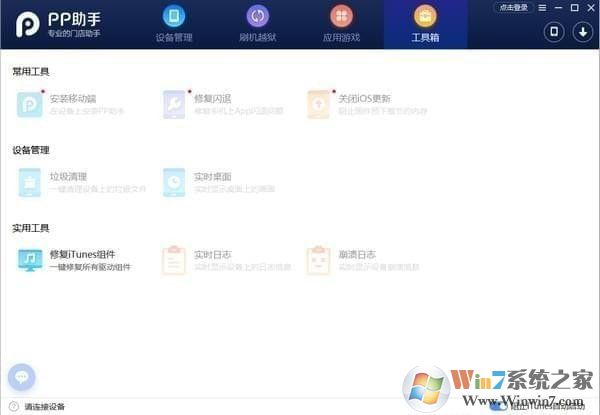The height and width of the screenshot is (415, 600).
Task: Launch the 安装移动端 tool icon
Action: tap(29, 104)
